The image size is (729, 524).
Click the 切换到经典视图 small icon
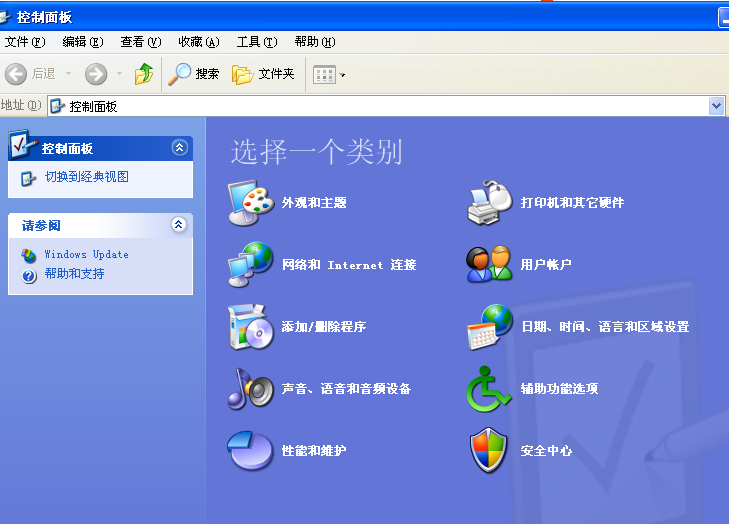(x=28, y=179)
